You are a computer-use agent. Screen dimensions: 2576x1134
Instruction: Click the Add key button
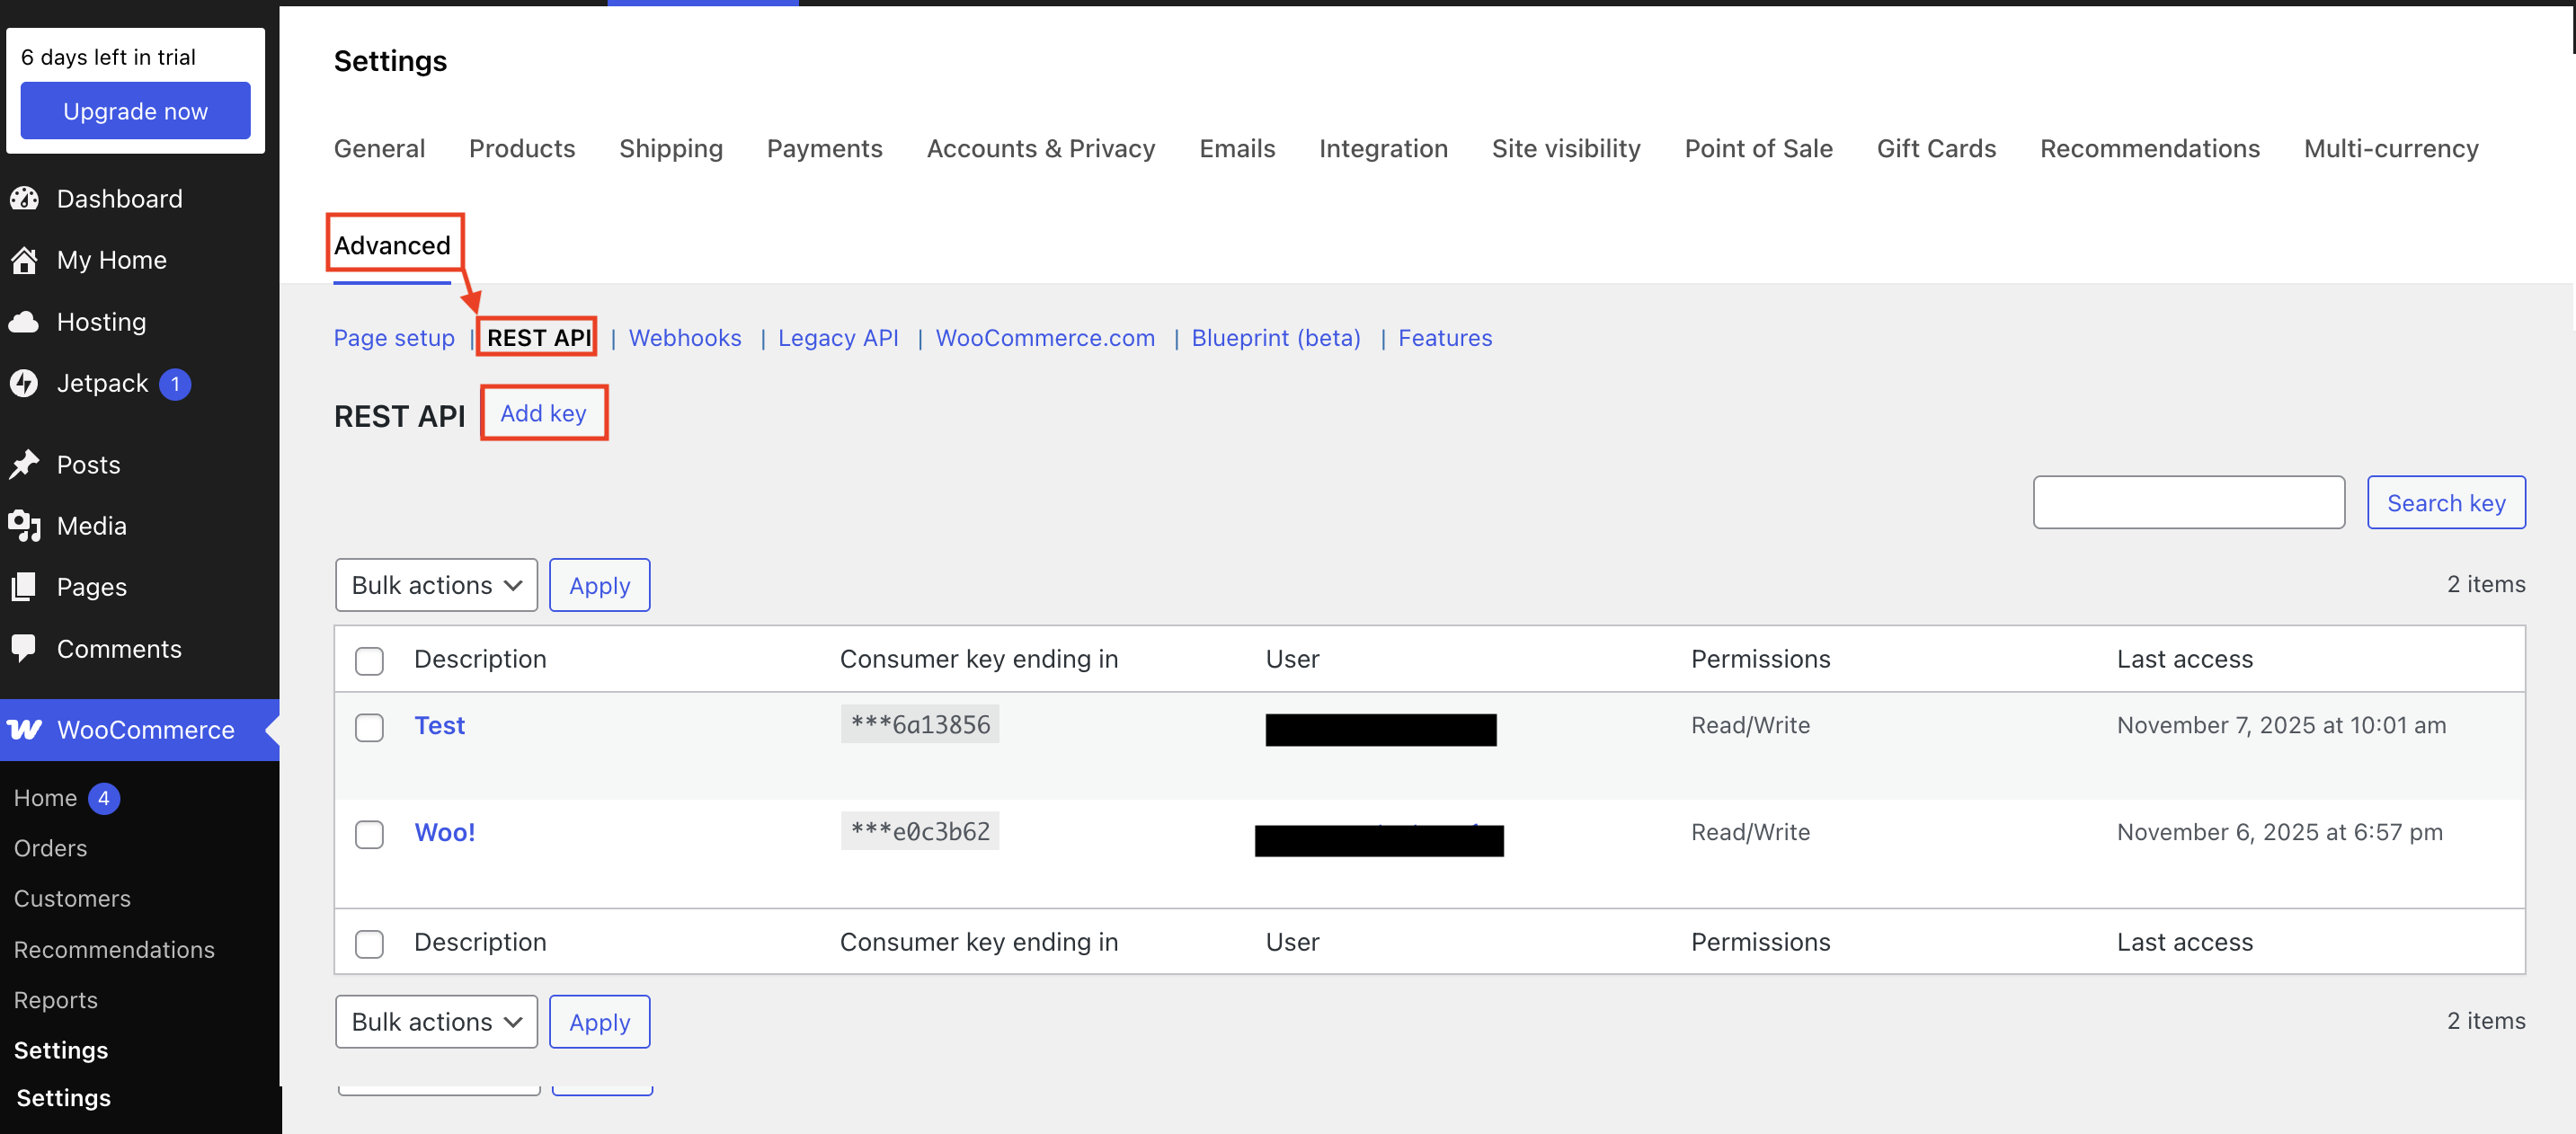click(x=543, y=413)
